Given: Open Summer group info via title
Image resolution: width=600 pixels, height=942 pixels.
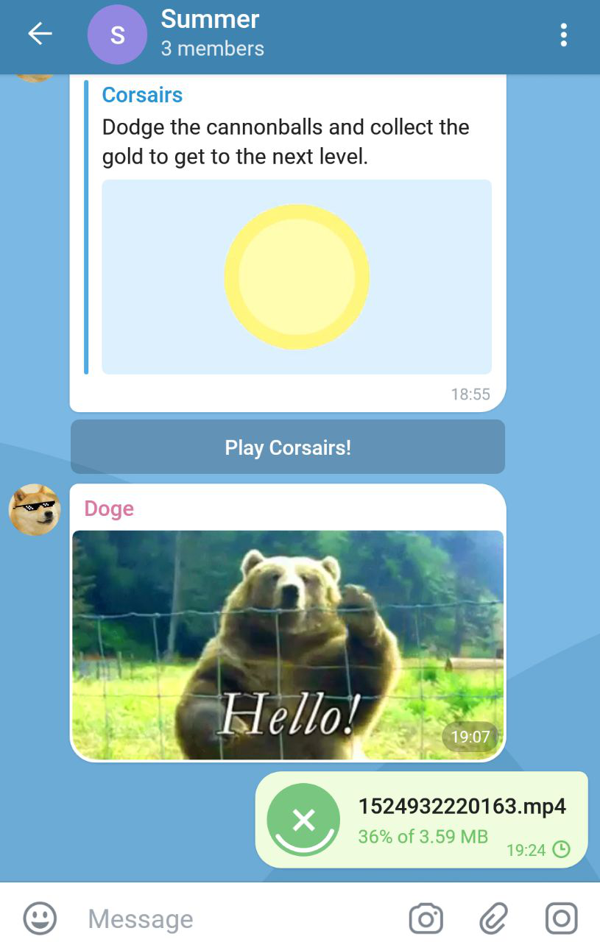Looking at the screenshot, I should pos(210,20).
